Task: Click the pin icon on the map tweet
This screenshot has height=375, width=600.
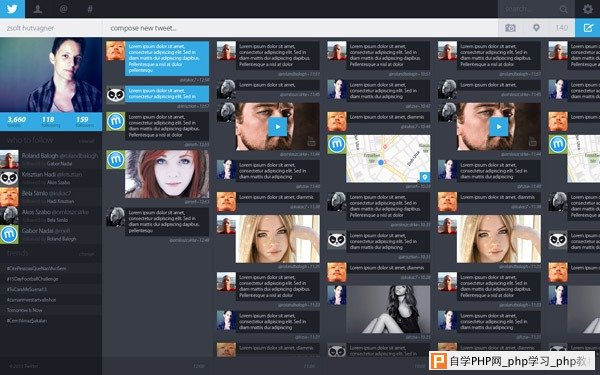Action: pyautogui.click(x=424, y=177)
